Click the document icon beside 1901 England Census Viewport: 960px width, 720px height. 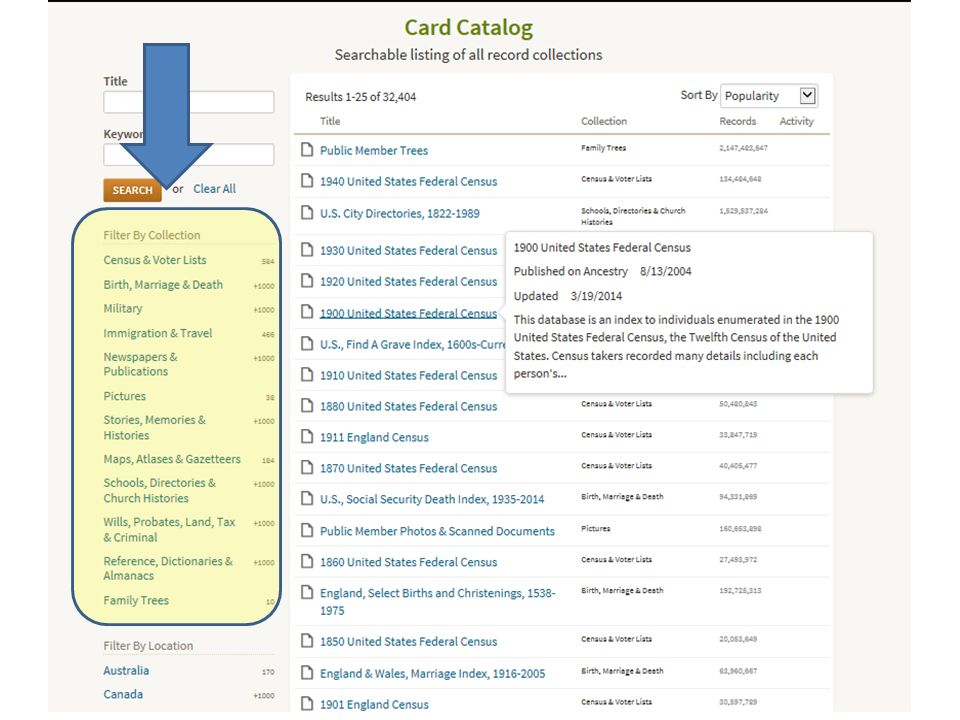pyautogui.click(x=307, y=703)
